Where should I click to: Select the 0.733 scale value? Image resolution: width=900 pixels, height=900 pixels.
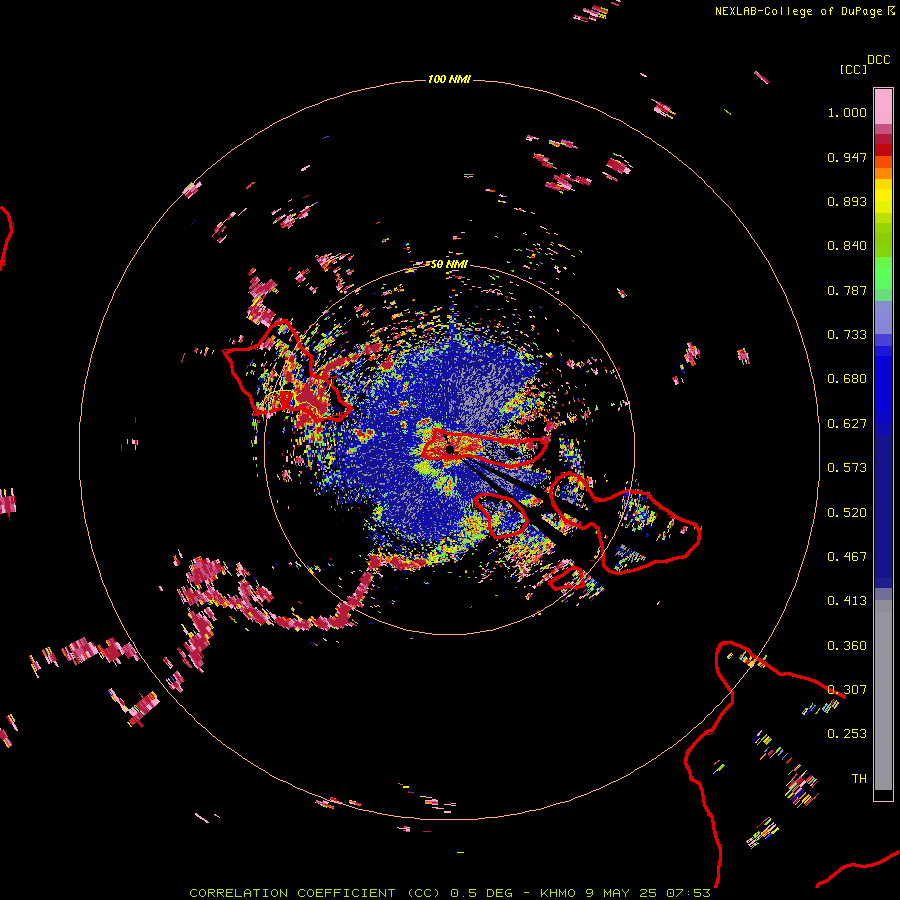[847, 335]
